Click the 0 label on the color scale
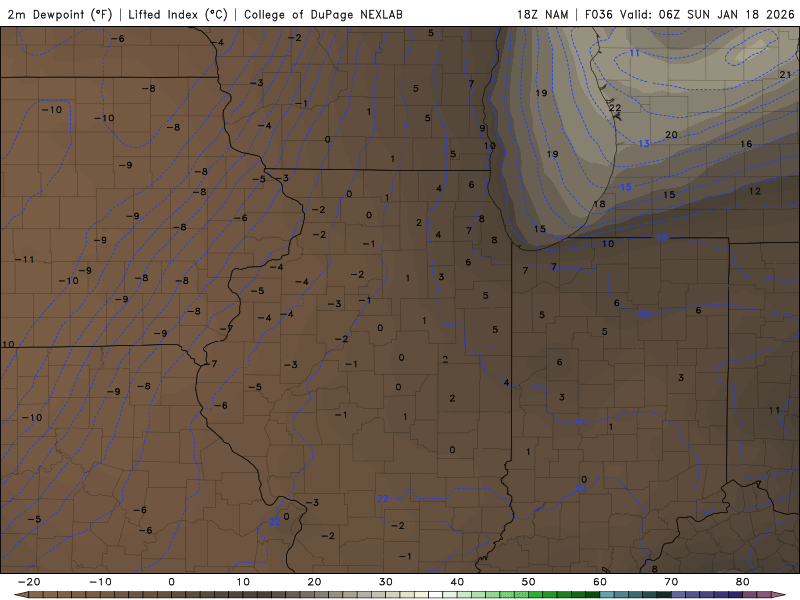This screenshot has width=800, height=600. pos(171,582)
